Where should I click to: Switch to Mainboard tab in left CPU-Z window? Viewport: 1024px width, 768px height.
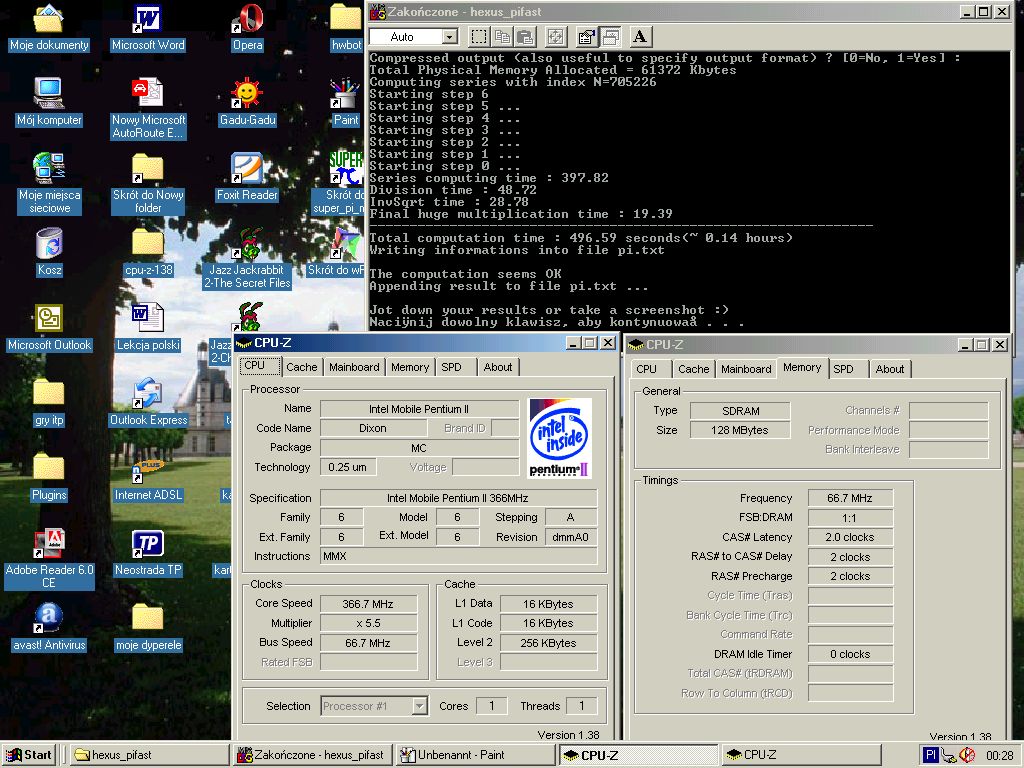[x=354, y=367]
